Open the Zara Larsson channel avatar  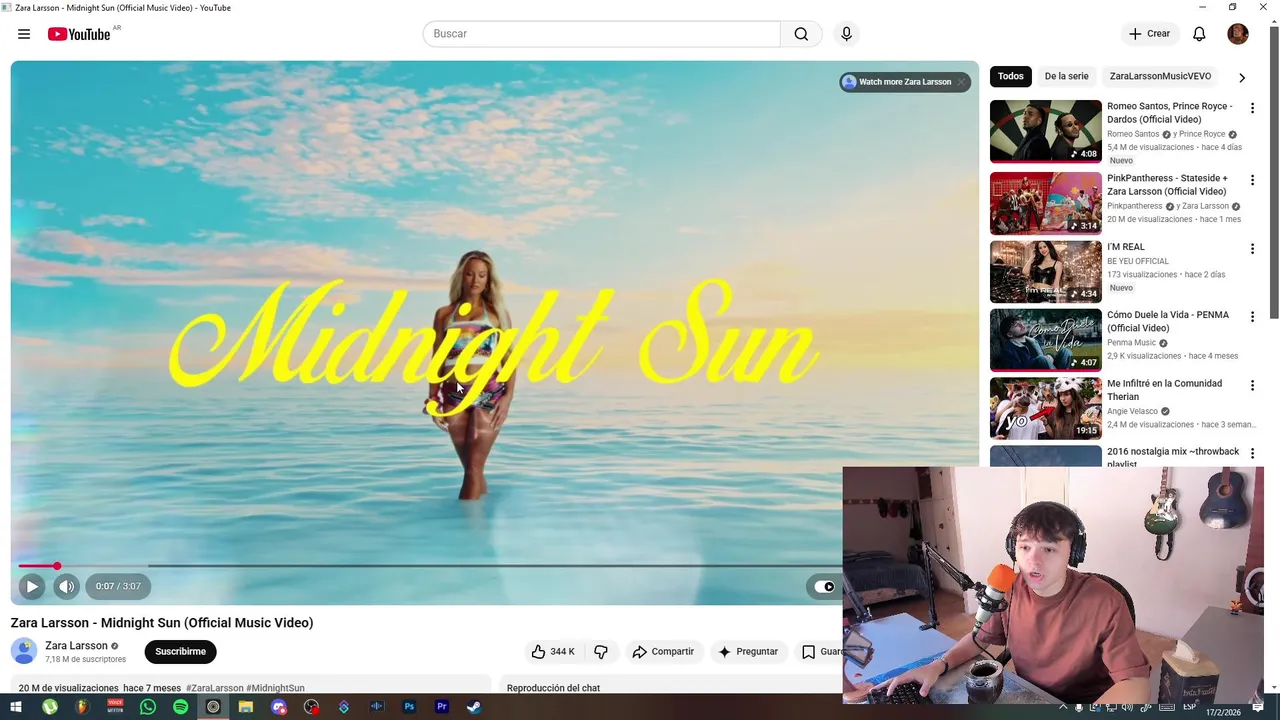[x=24, y=651]
